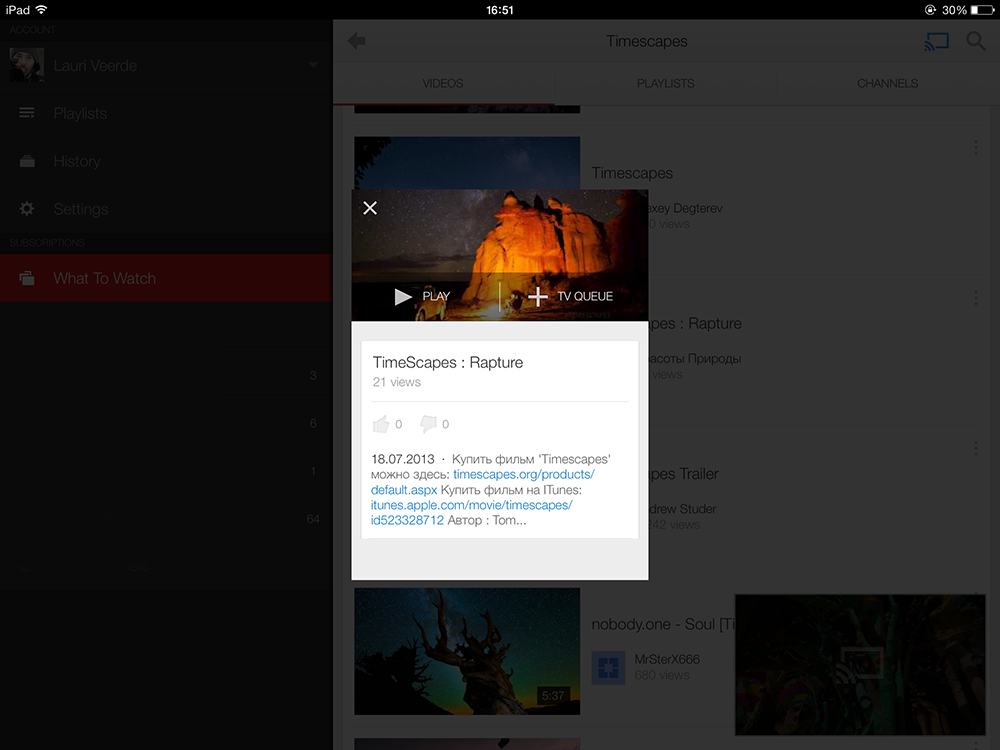Tap the MrSterX666 channel name
The height and width of the screenshot is (750, 1000).
coord(667,659)
